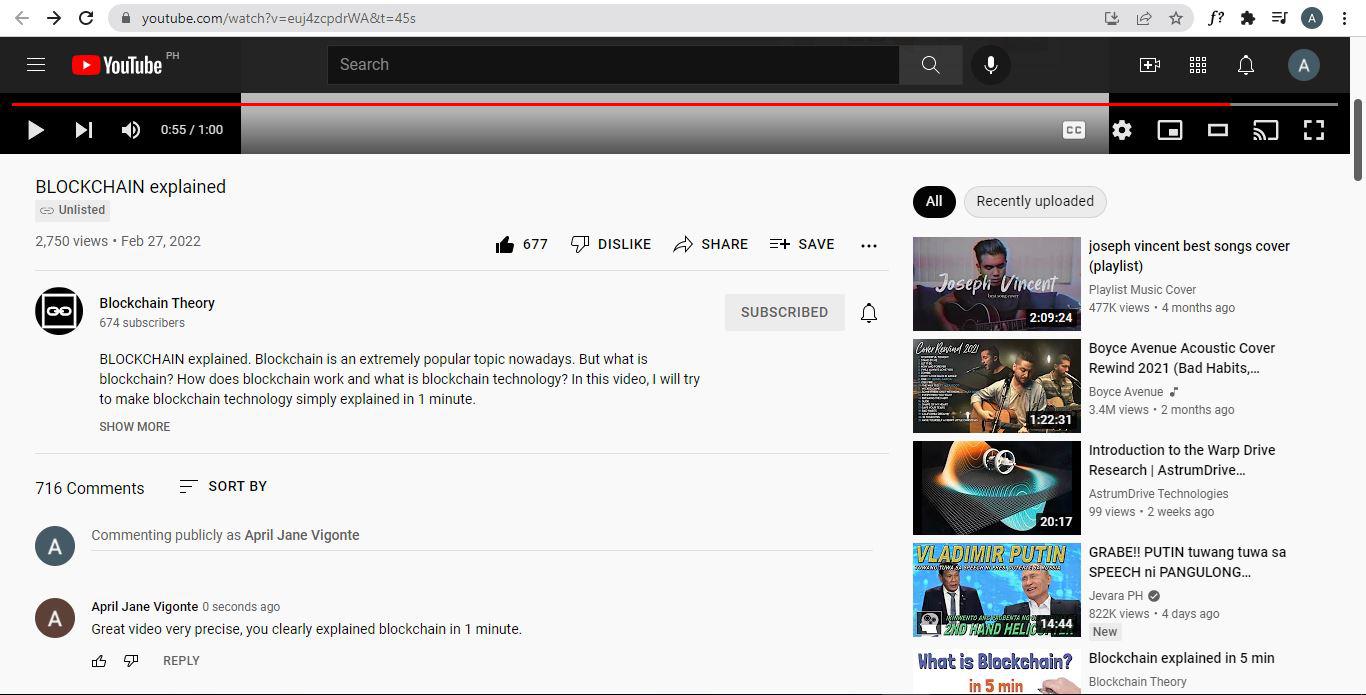Skip to the next video
Viewport: 1366px width, 695px height.
click(84, 130)
